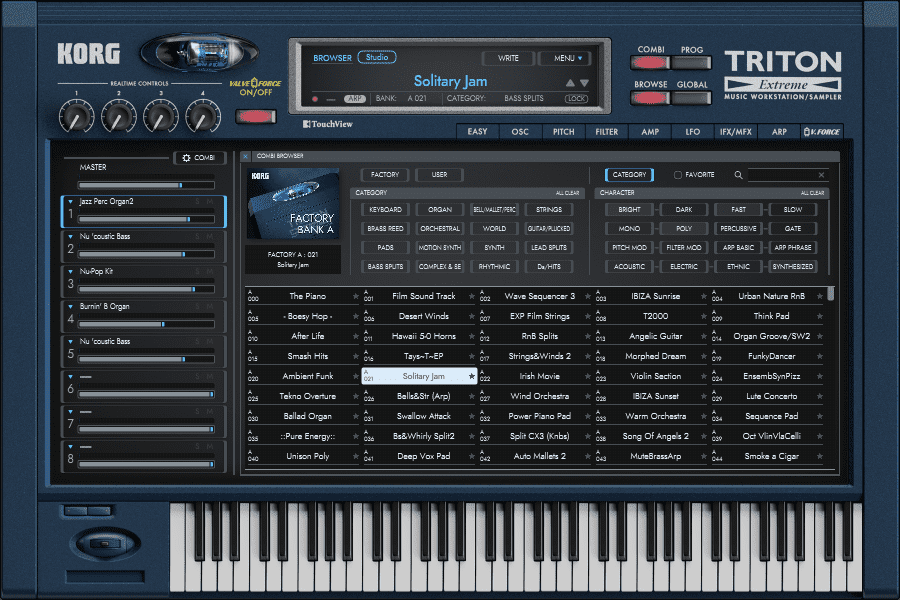Open timbre 6 program dropdown arrow
Image resolution: width=900 pixels, height=600 pixels.
pos(71,377)
